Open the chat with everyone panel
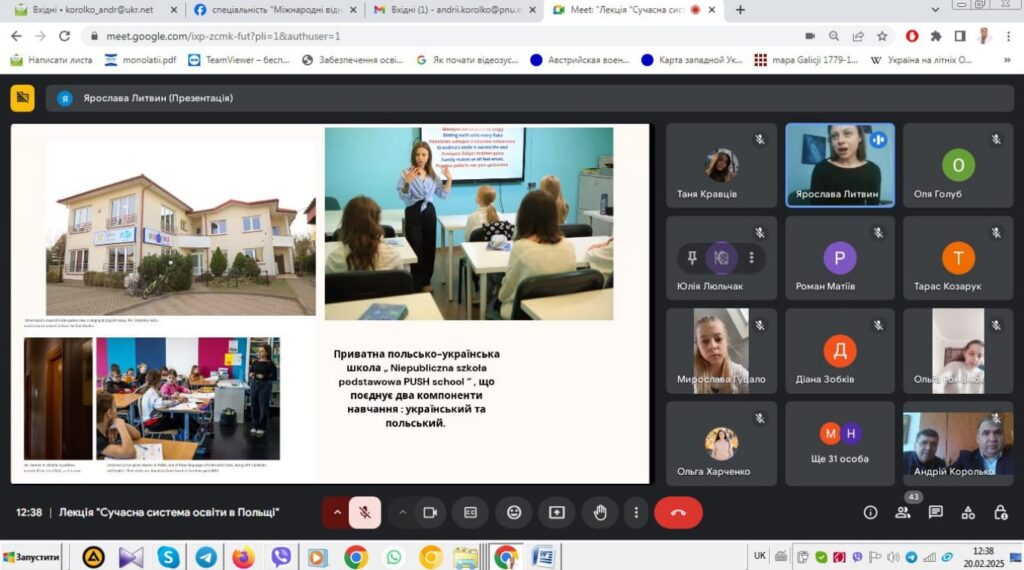Image resolution: width=1024 pixels, height=570 pixels. click(x=936, y=512)
